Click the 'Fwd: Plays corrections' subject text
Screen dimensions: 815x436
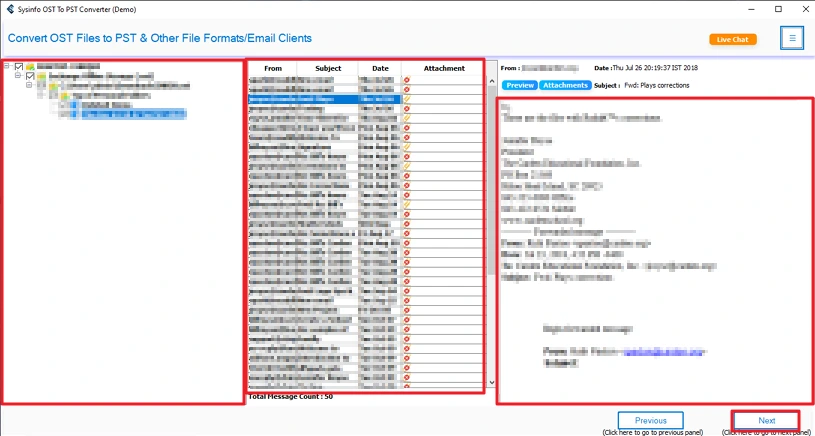657,85
